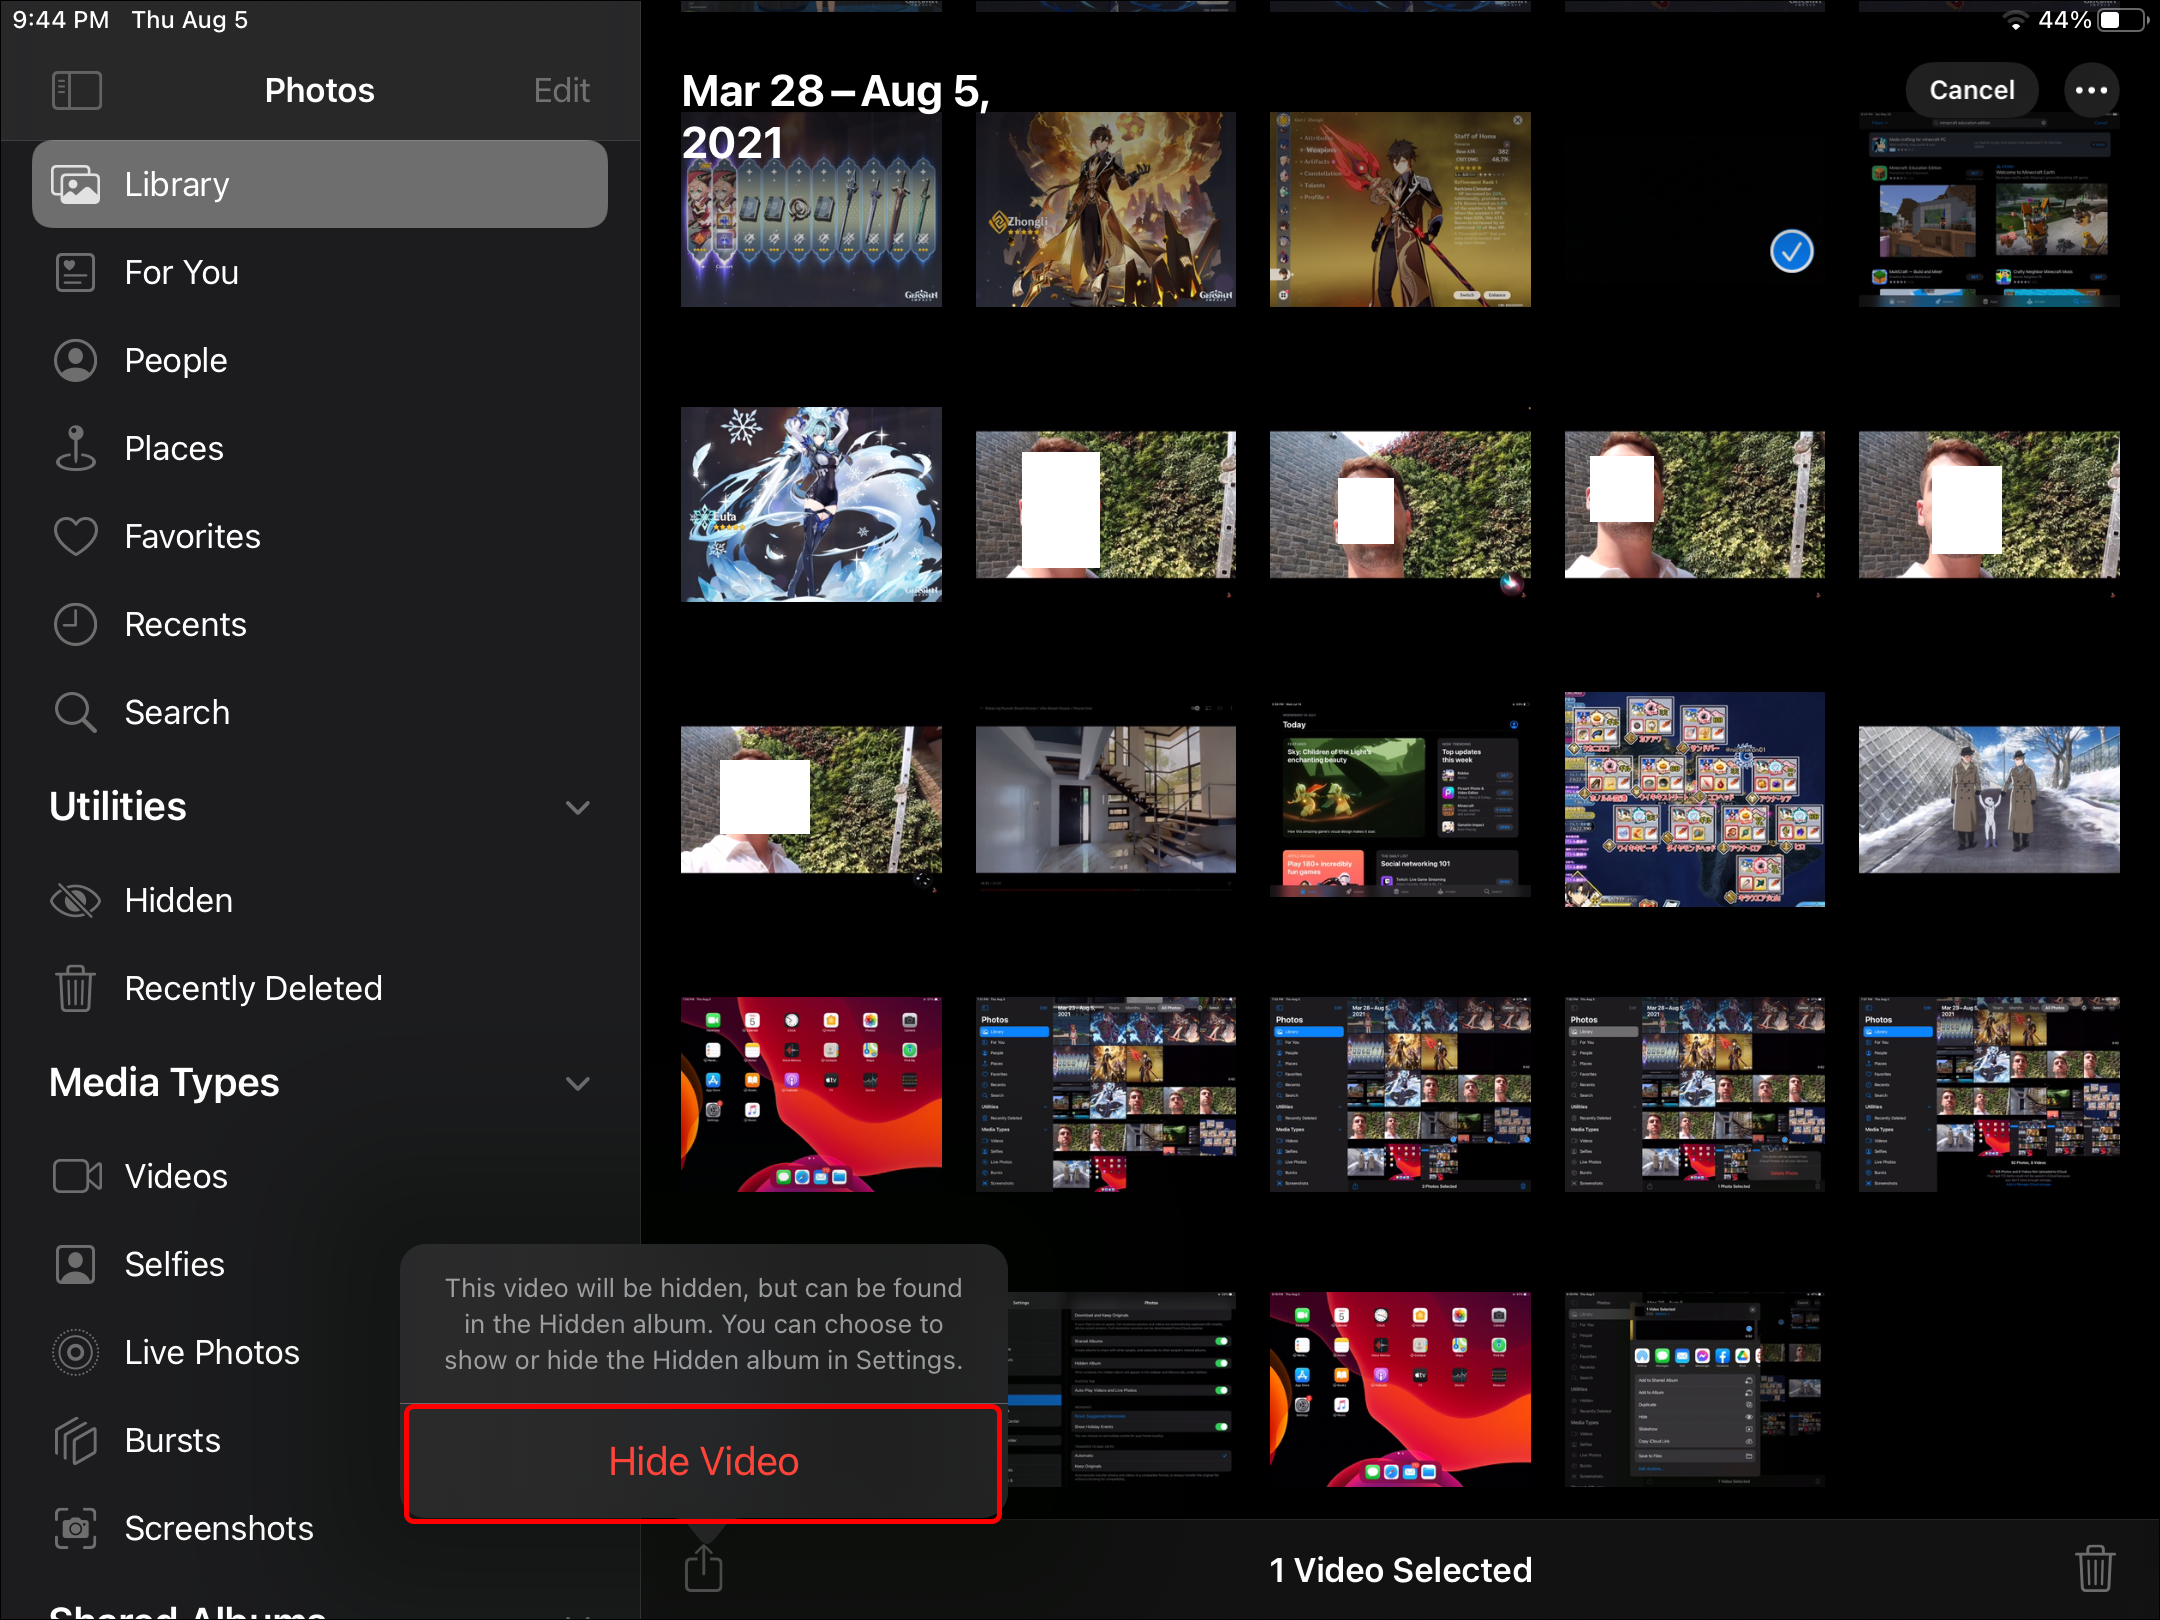This screenshot has height=1620, width=2160.
Task: Tap the trash icon in bottom toolbar
Action: tap(2094, 1568)
